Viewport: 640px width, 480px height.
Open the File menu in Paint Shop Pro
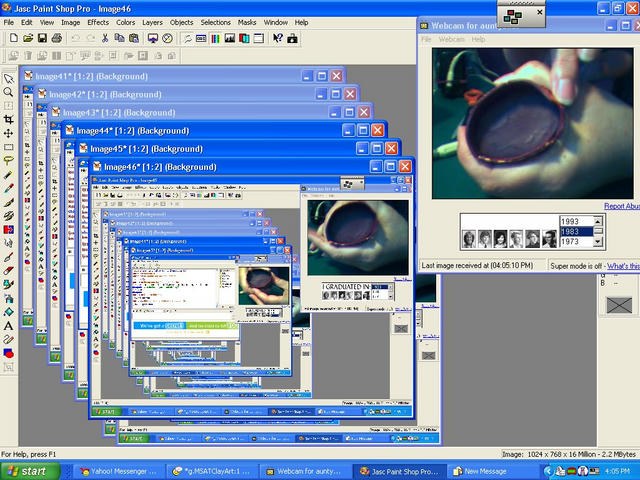pyautogui.click(x=9, y=22)
